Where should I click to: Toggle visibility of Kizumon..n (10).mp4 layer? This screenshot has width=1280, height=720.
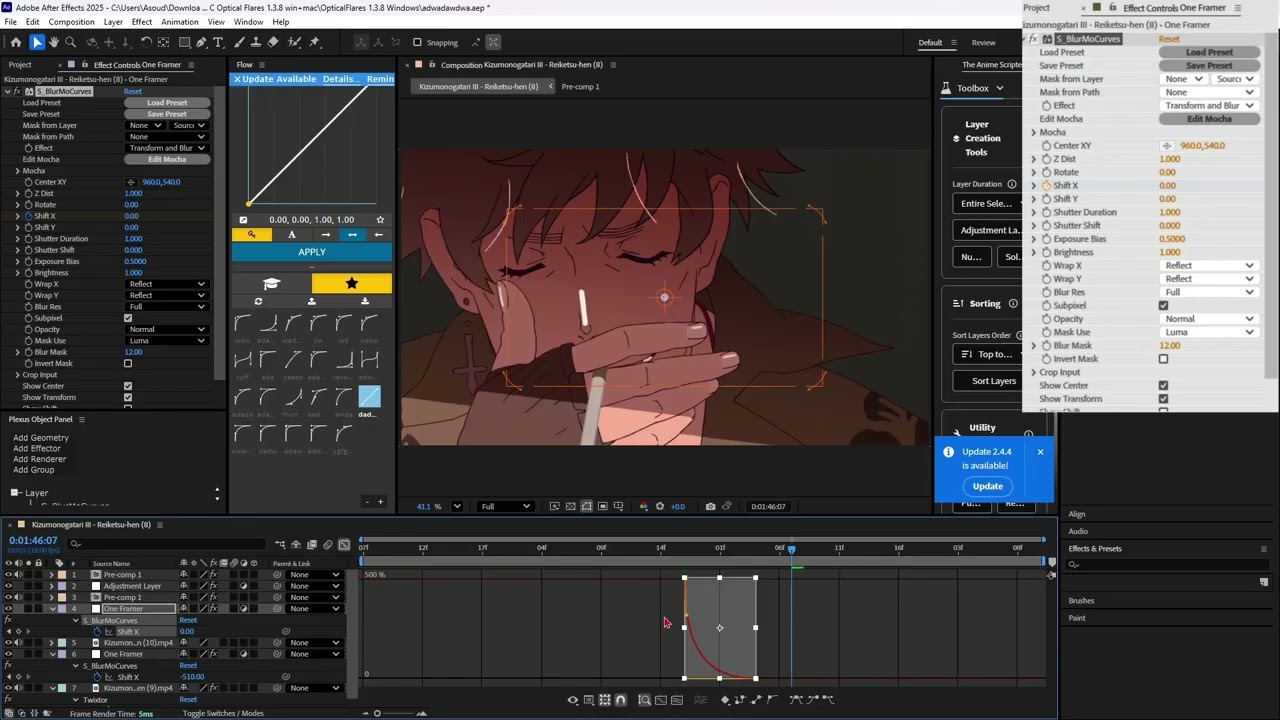pos(8,643)
